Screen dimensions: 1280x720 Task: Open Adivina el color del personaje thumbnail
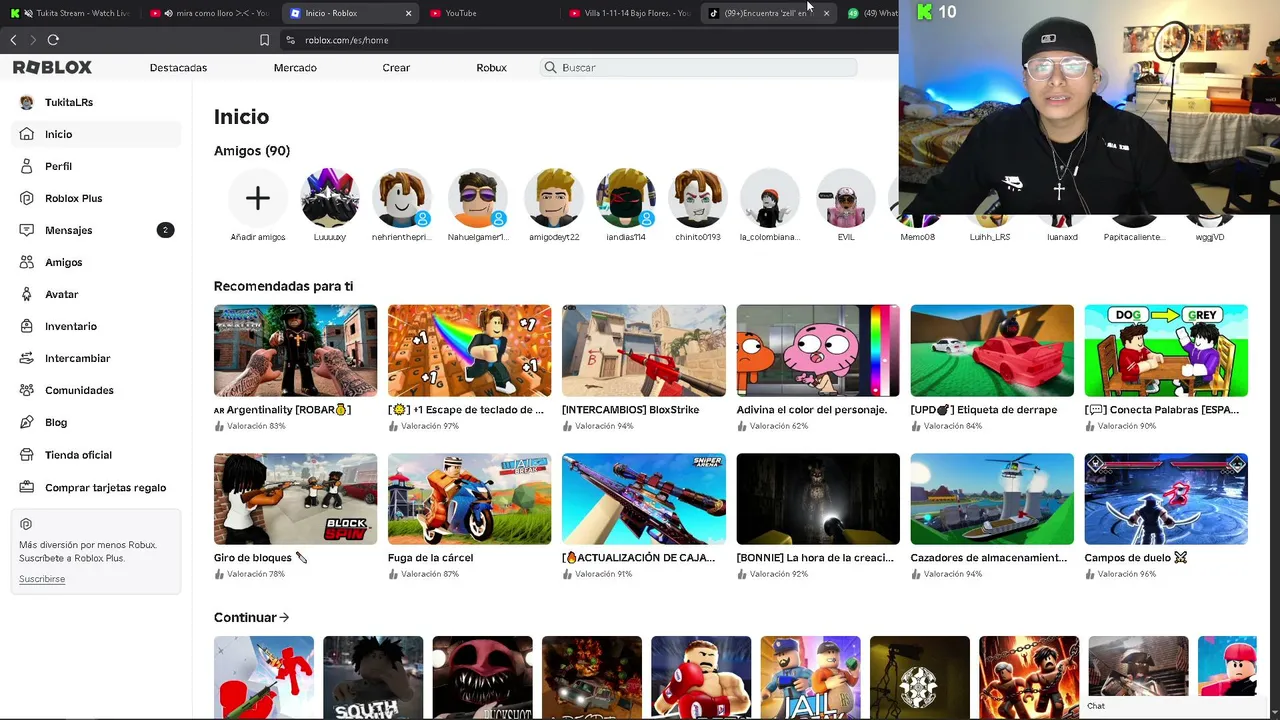(818, 351)
